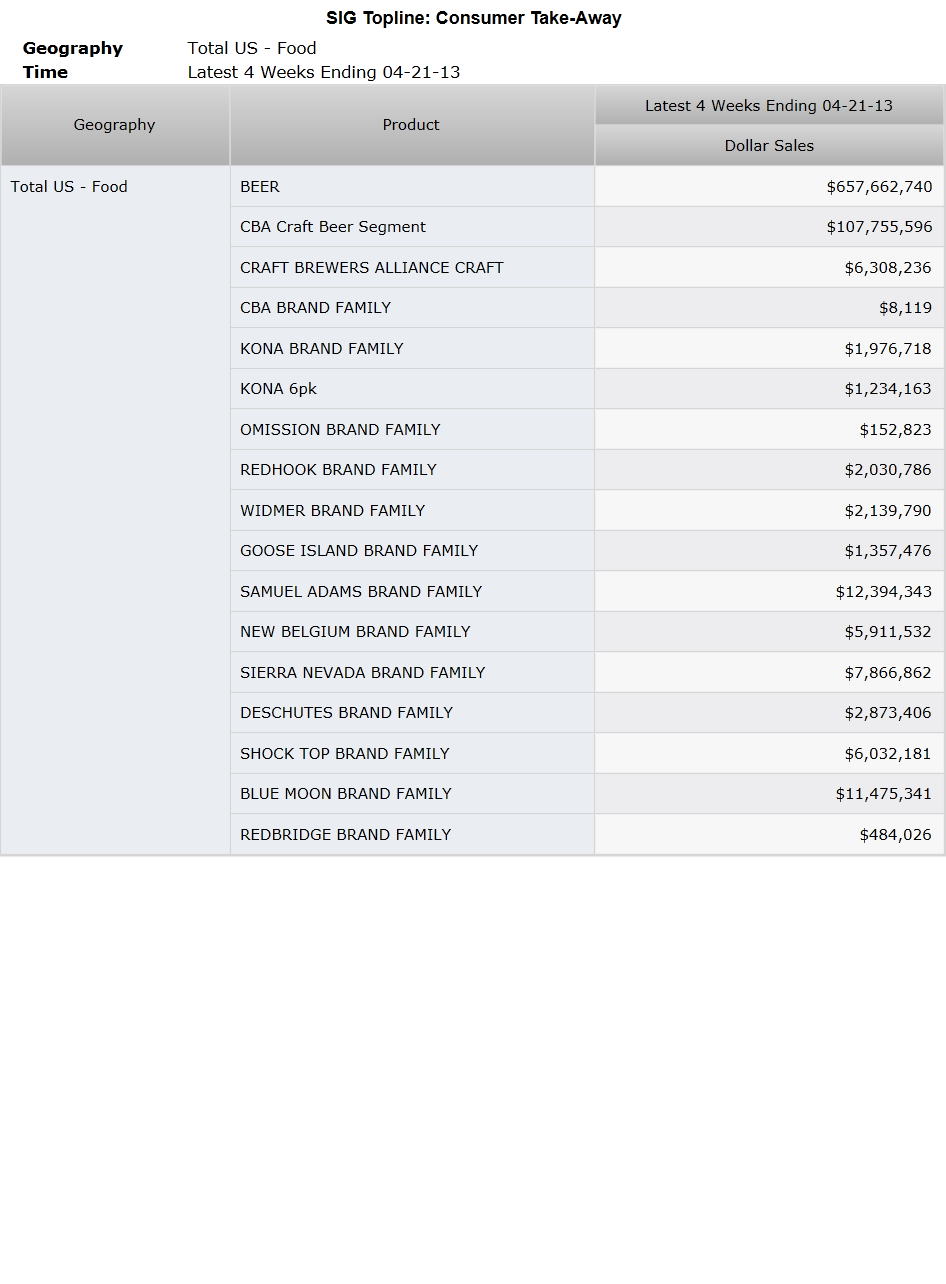The height and width of the screenshot is (1284, 946).
Task: Click the $657,662,740 sales value
Action: 879,187
